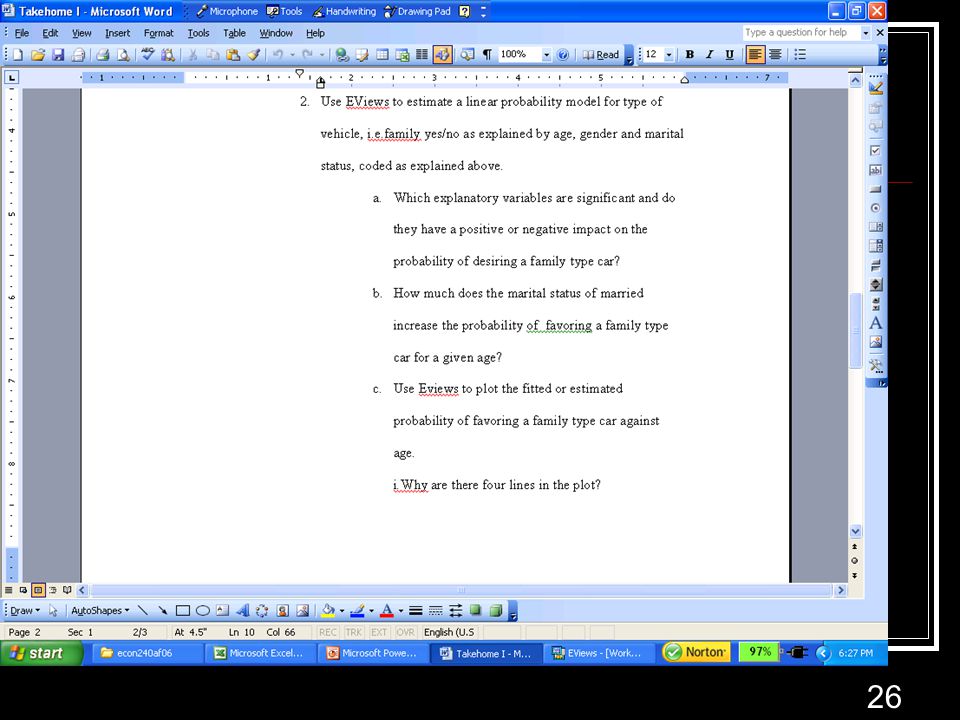Click the Microphone language bar button
The width and height of the screenshot is (960, 720).
click(x=227, y=11)
